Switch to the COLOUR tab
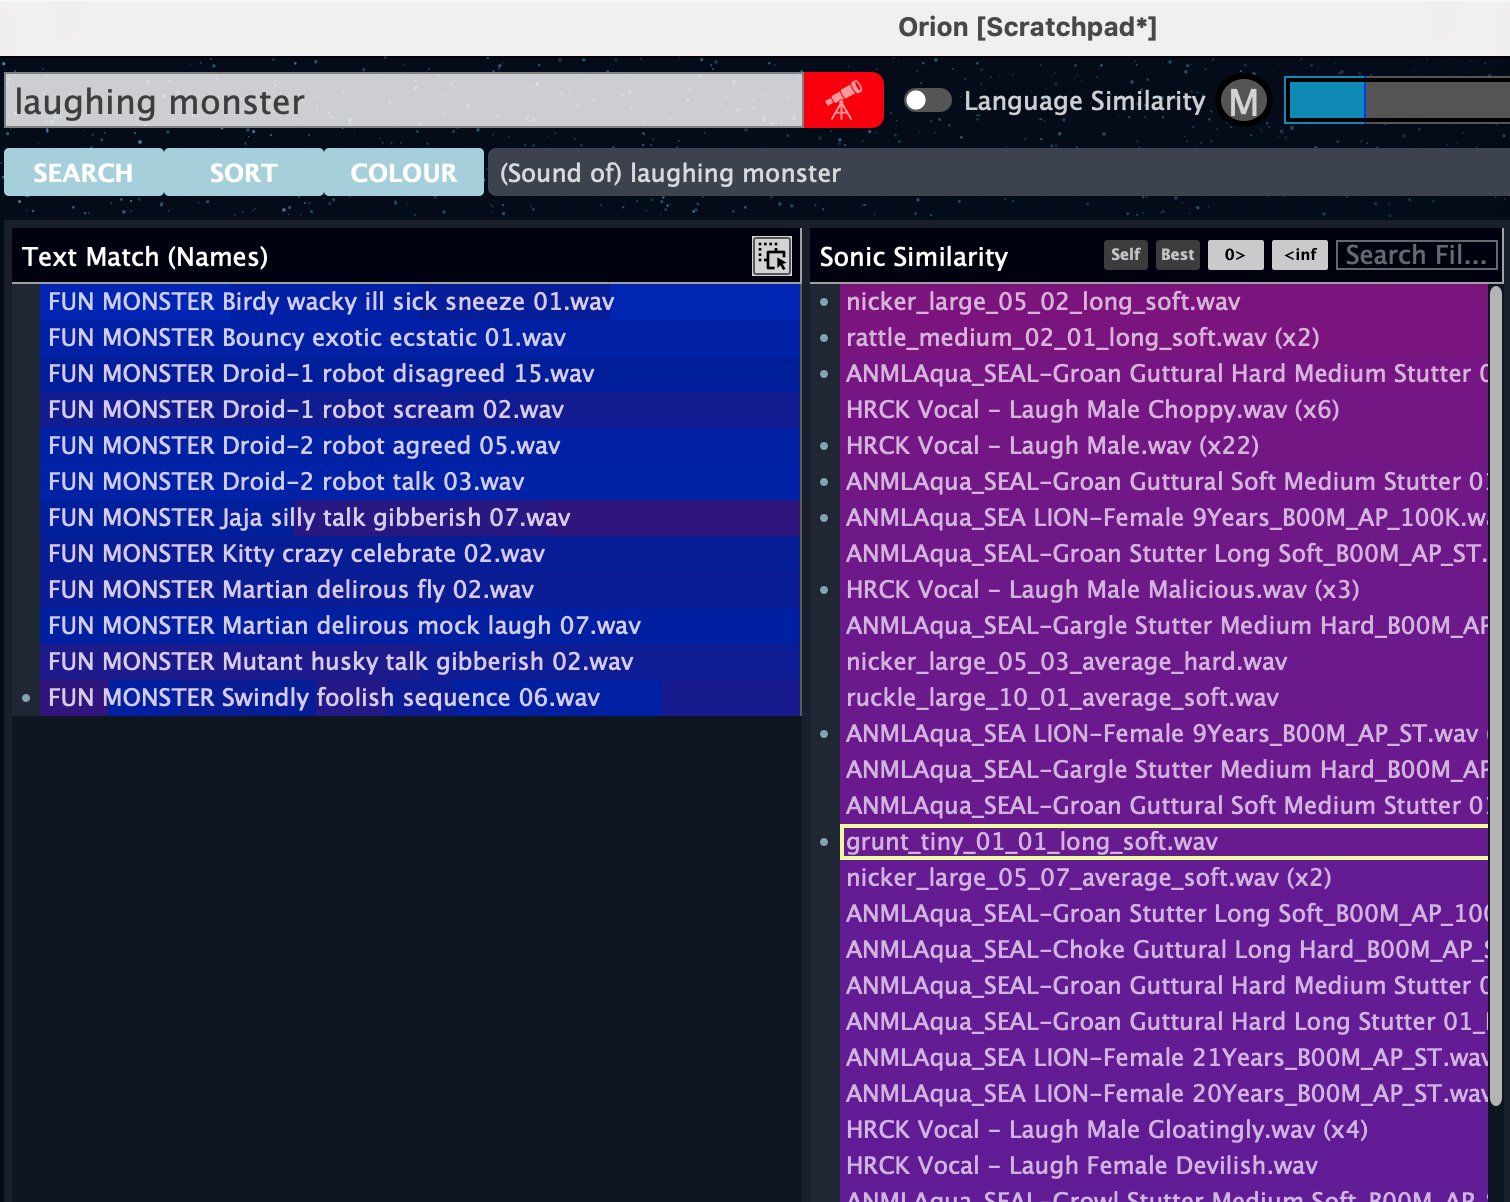Screen dimensions: 1510x1202 point(403,173)
